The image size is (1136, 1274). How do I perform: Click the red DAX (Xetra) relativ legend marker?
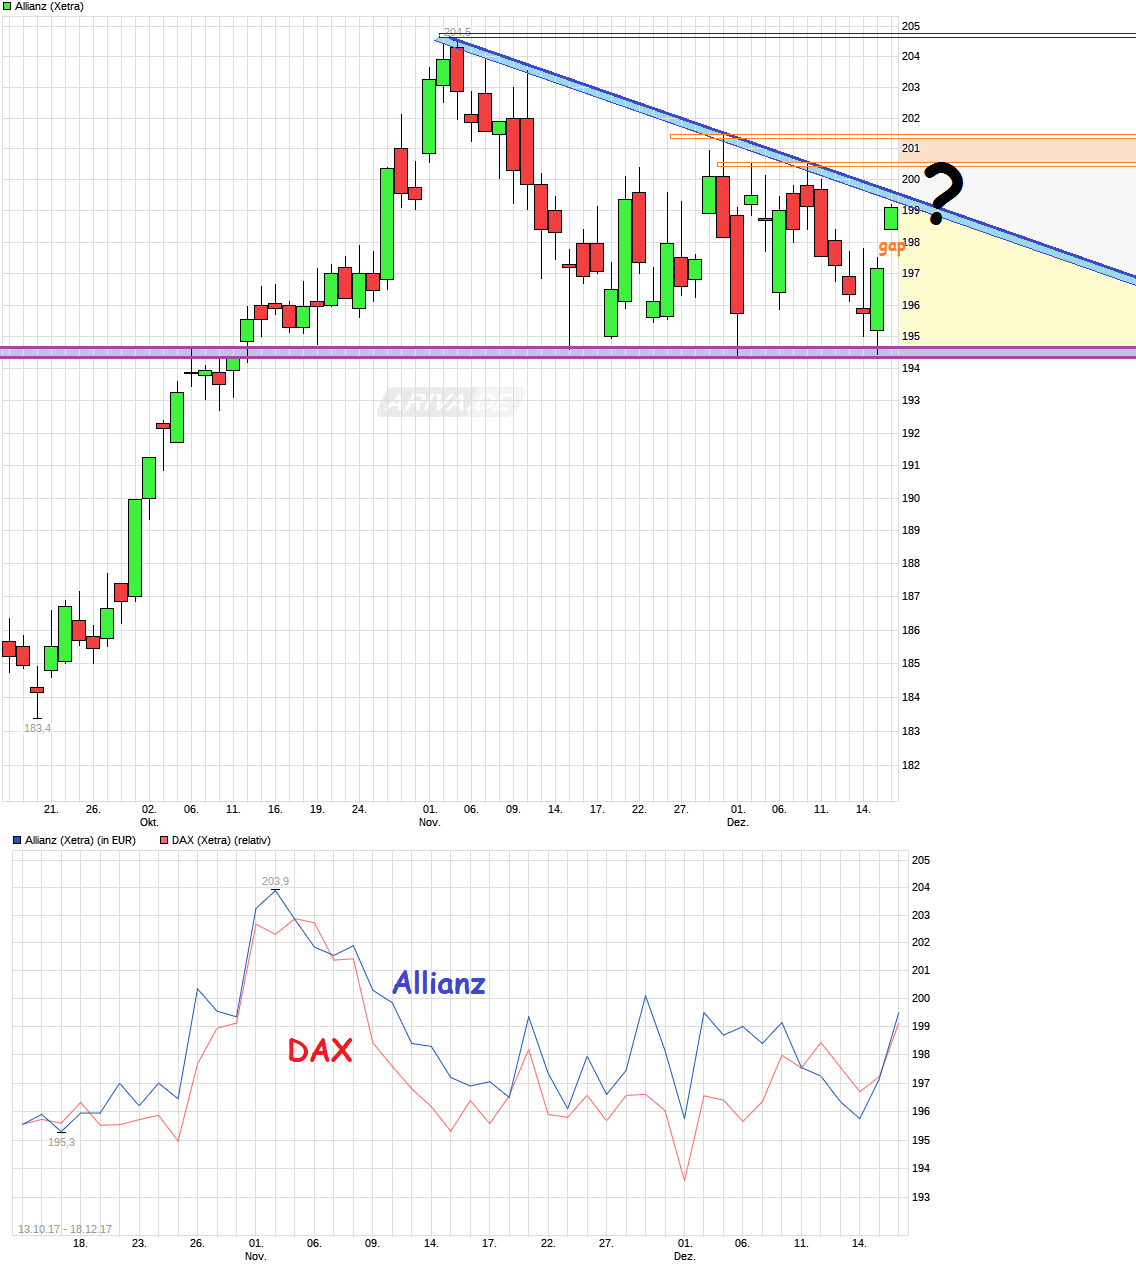[x=162, y=840]
